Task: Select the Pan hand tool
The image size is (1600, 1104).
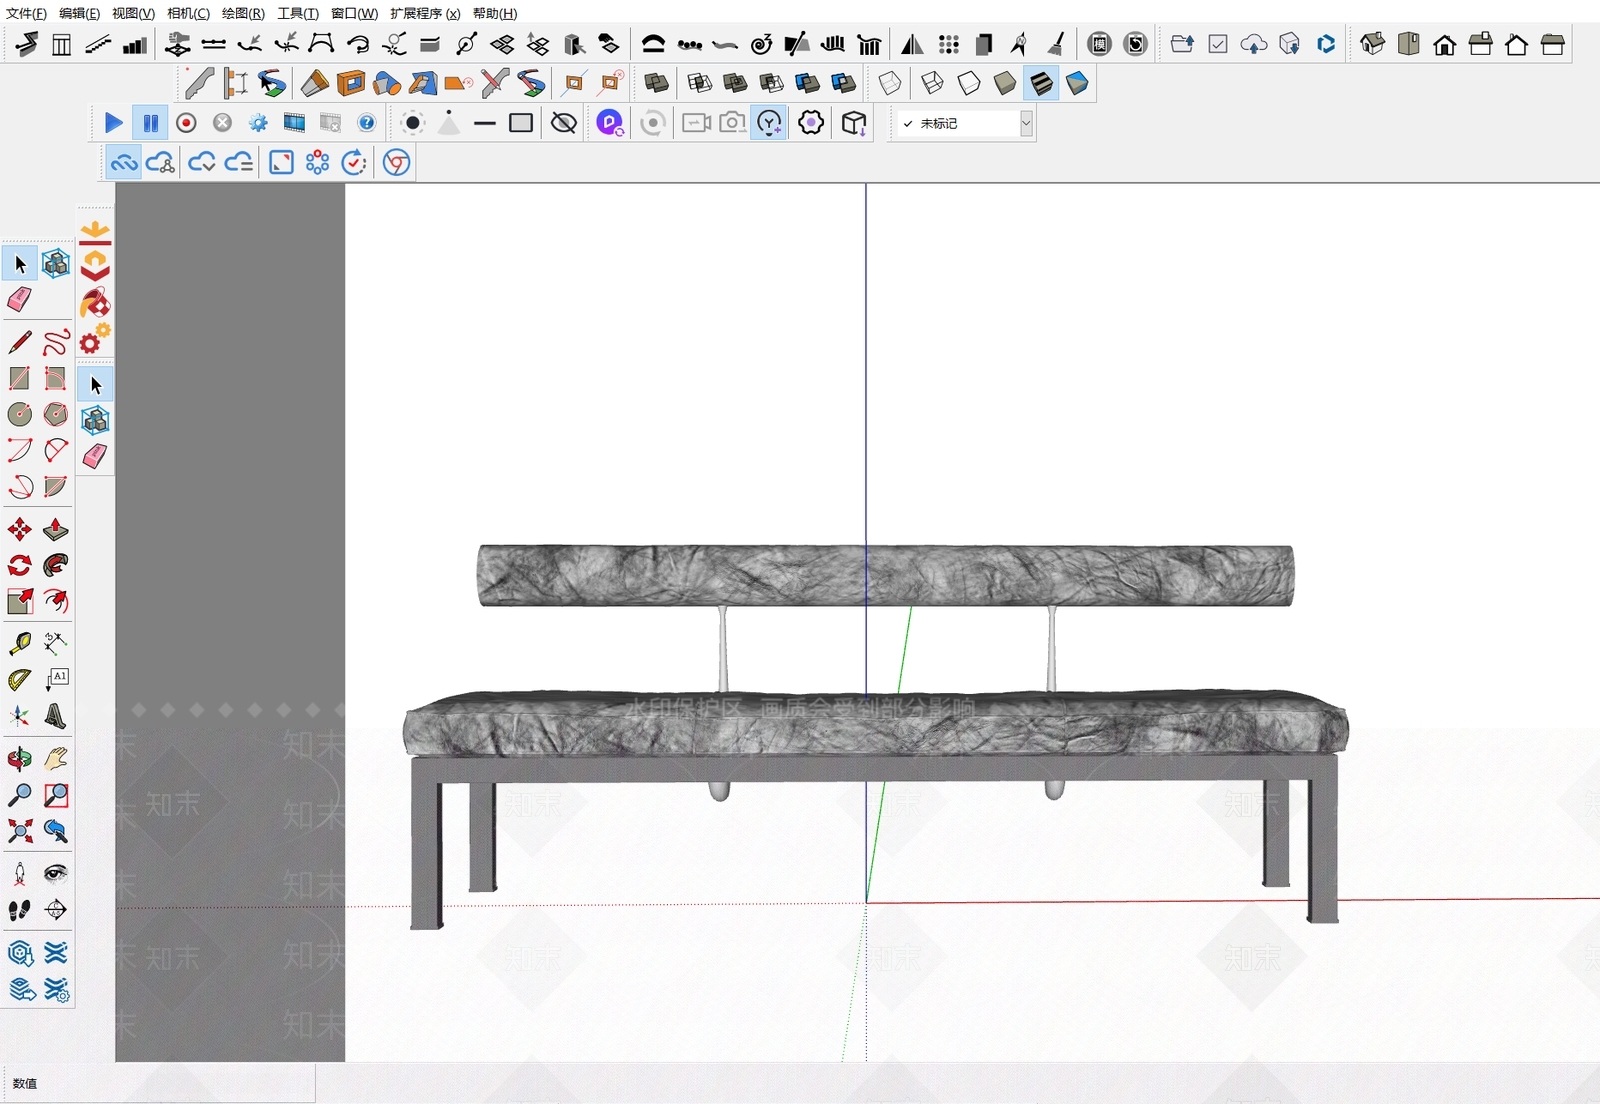Action: coord(56,759)
